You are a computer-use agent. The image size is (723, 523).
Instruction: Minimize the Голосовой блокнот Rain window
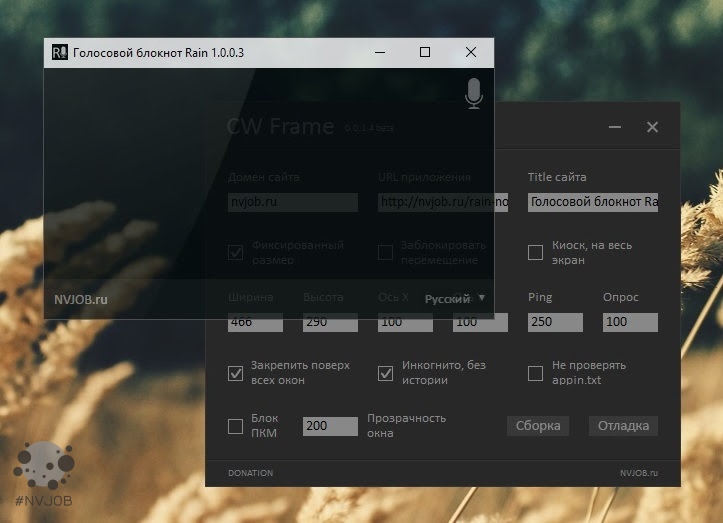(380, 53)
